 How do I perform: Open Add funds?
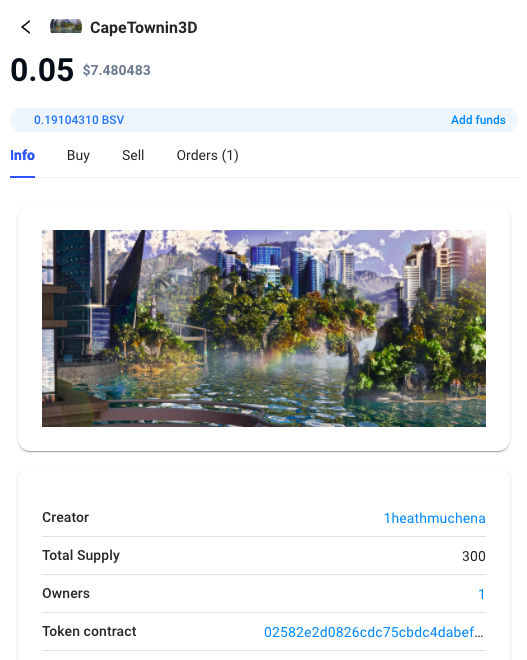click(x=478, y=120)
